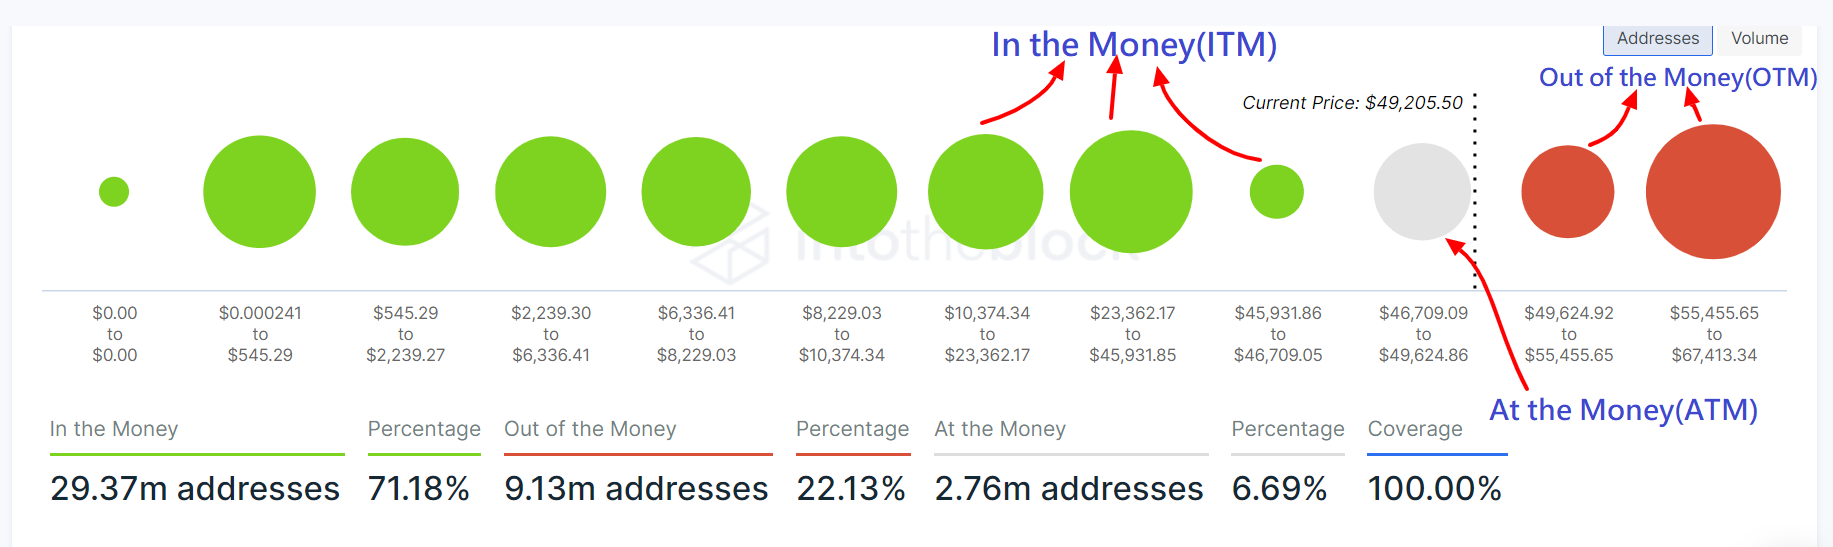The height and width of the screenshot is (547, 1833).
Task: Select green bubble for $8,229.03 to $10,374.34
Action: (841, 192)
